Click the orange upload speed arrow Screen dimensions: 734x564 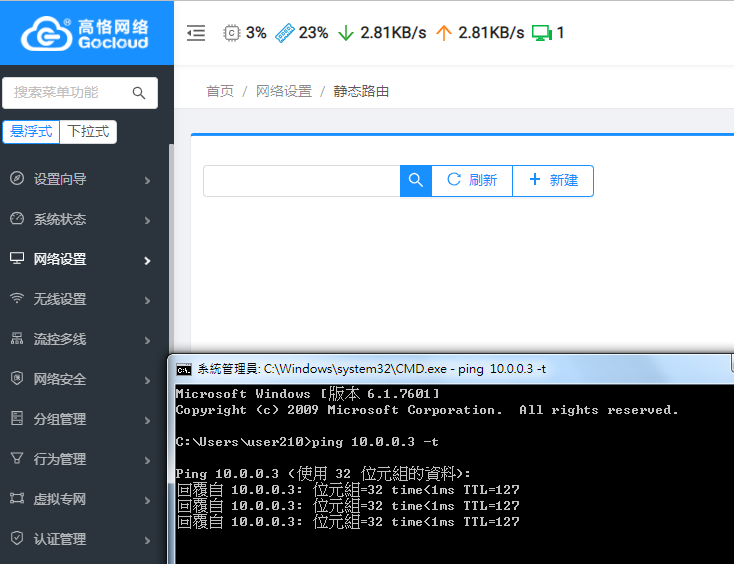coord(443,33)
